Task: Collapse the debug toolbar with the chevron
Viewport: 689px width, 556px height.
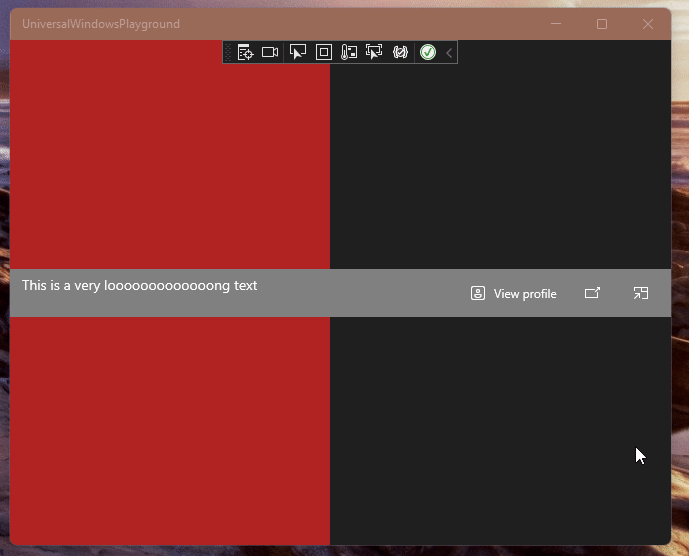Action: 449,53
